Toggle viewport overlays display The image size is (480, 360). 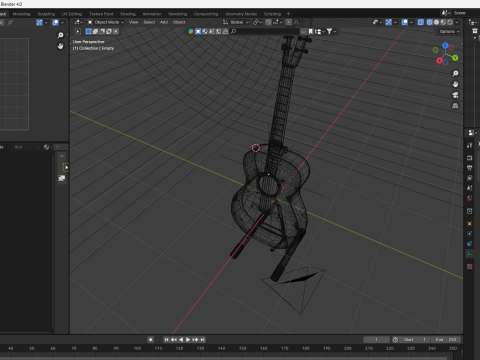pyautogui.click(x=405, y=22)
